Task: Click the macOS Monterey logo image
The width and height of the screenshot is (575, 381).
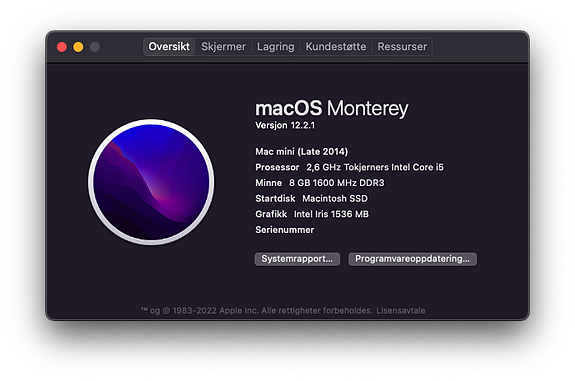Action: [151, 182]
